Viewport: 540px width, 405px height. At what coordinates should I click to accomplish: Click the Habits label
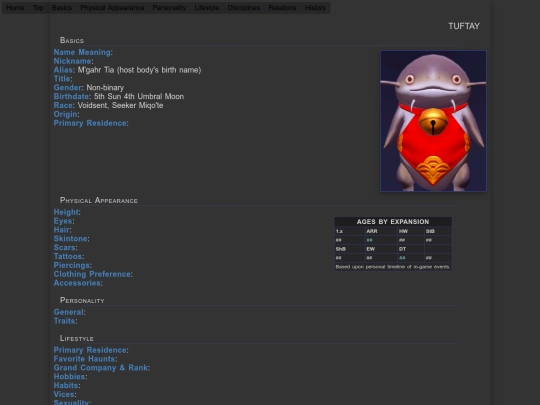coord(66,386)
